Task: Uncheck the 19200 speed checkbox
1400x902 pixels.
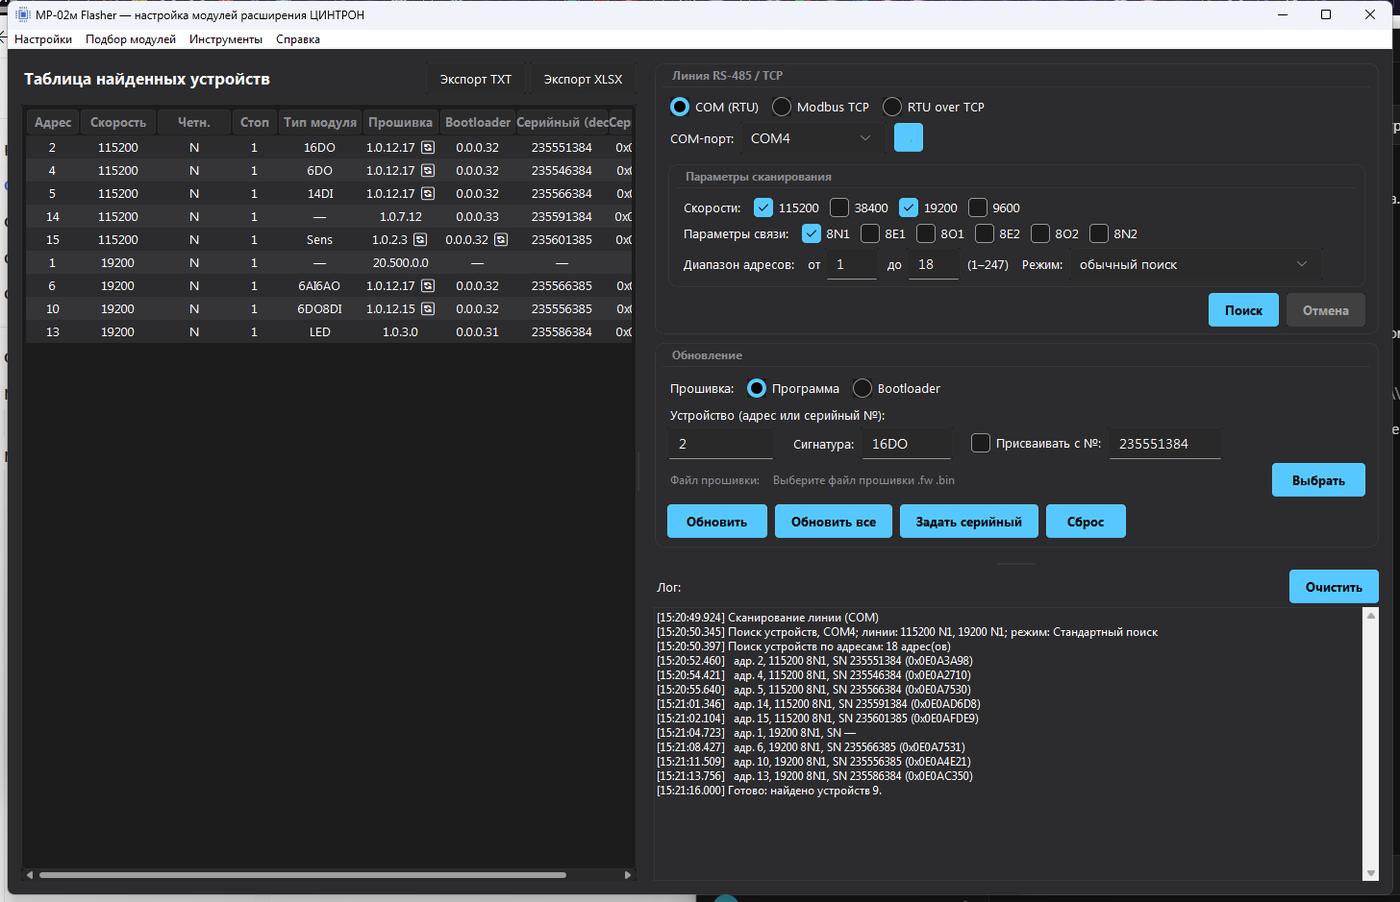Action: tap(908, 208)
